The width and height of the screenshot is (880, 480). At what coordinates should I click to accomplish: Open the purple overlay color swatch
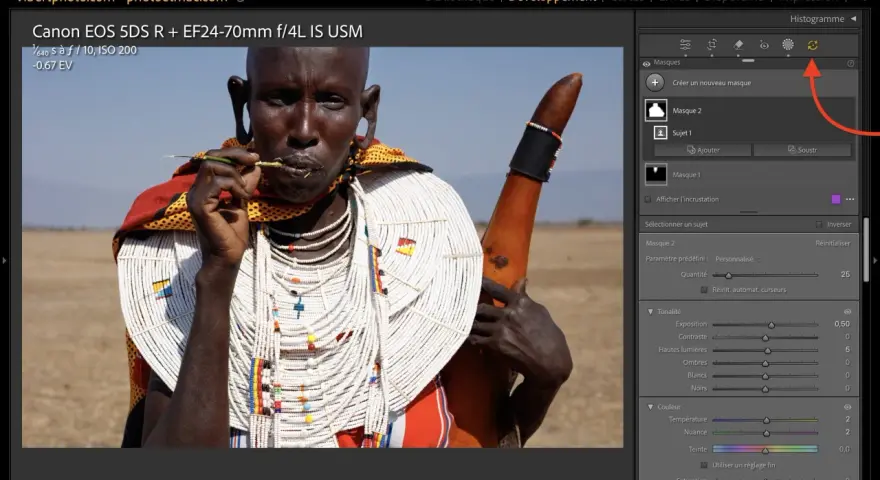[836, 199]
